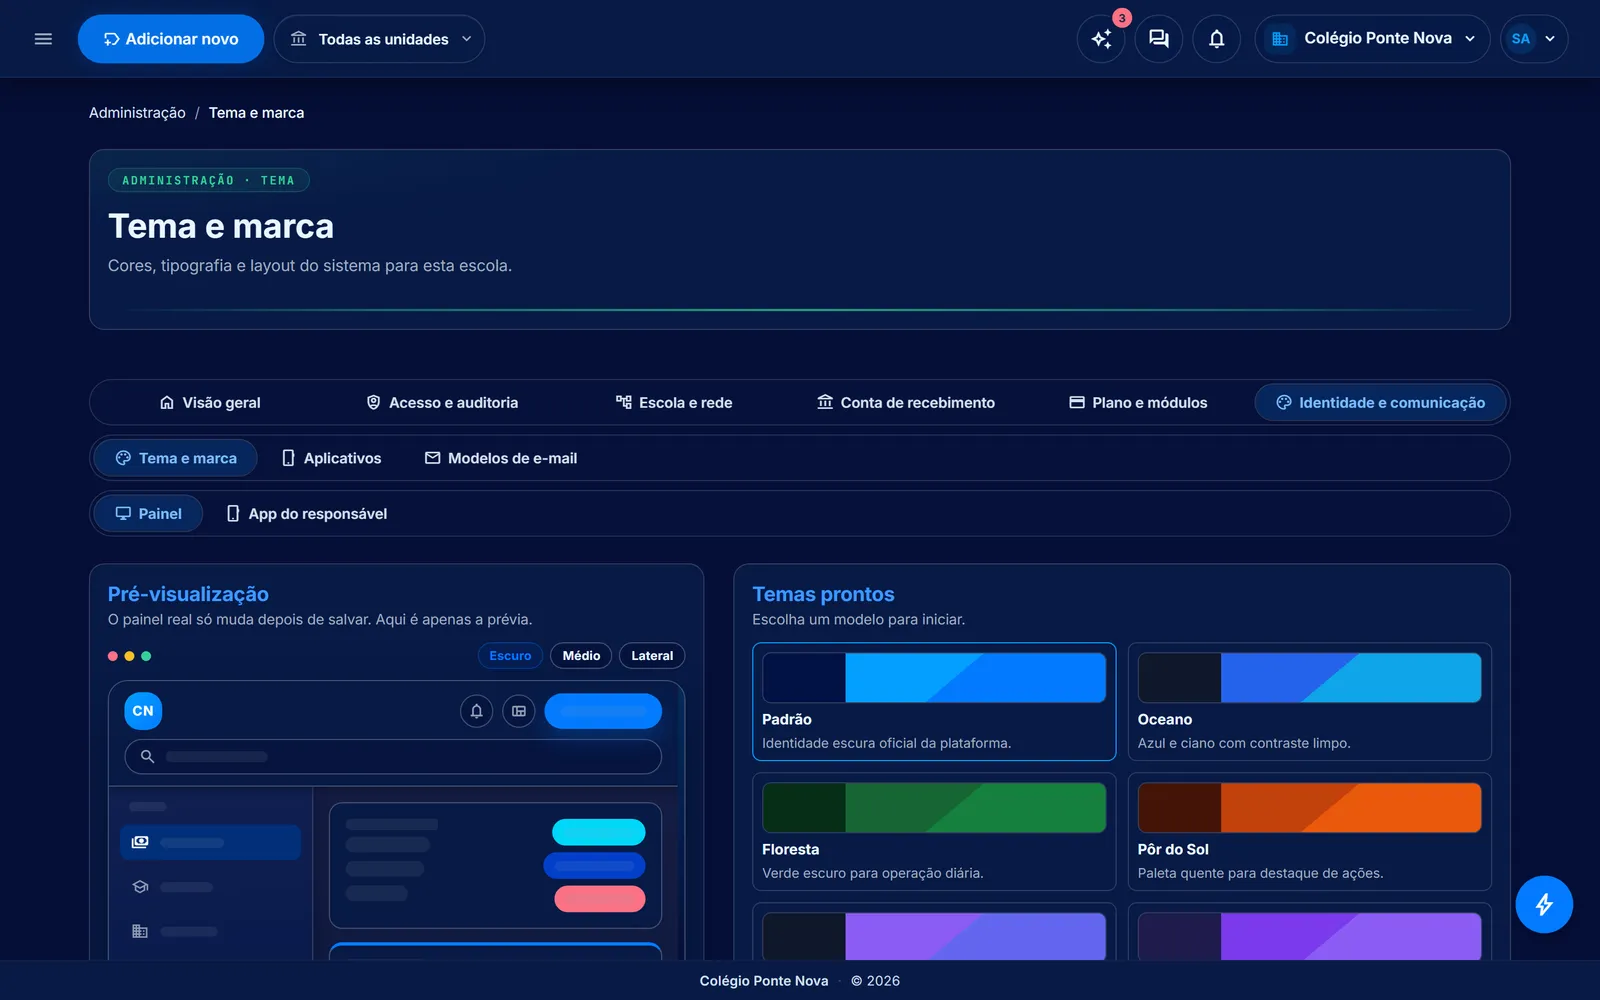This screenshot has width=1600, height=1000.
Task: Open the chat messages icon
Action: [x=1159, y=39]
